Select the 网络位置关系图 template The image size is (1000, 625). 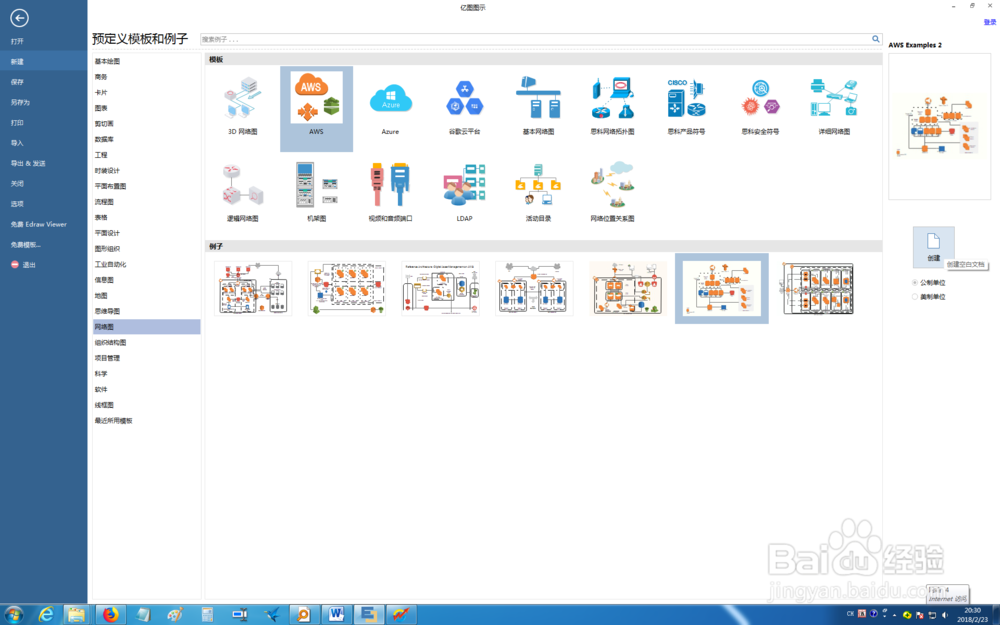pos(612,192)
